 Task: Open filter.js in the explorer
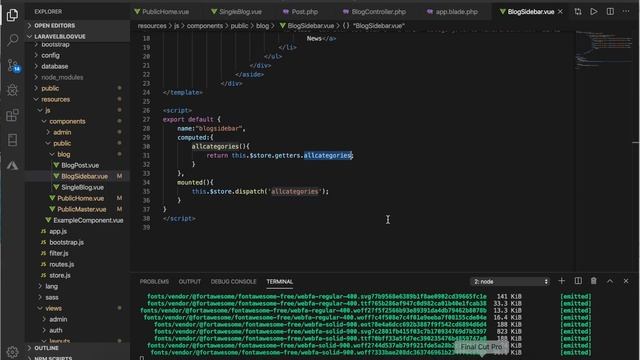pyautogui.click(x=59, y=253)
